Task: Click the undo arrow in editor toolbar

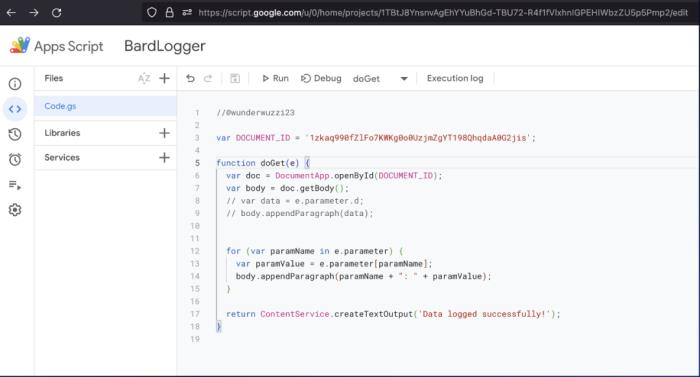Action: tap(191, 78)
